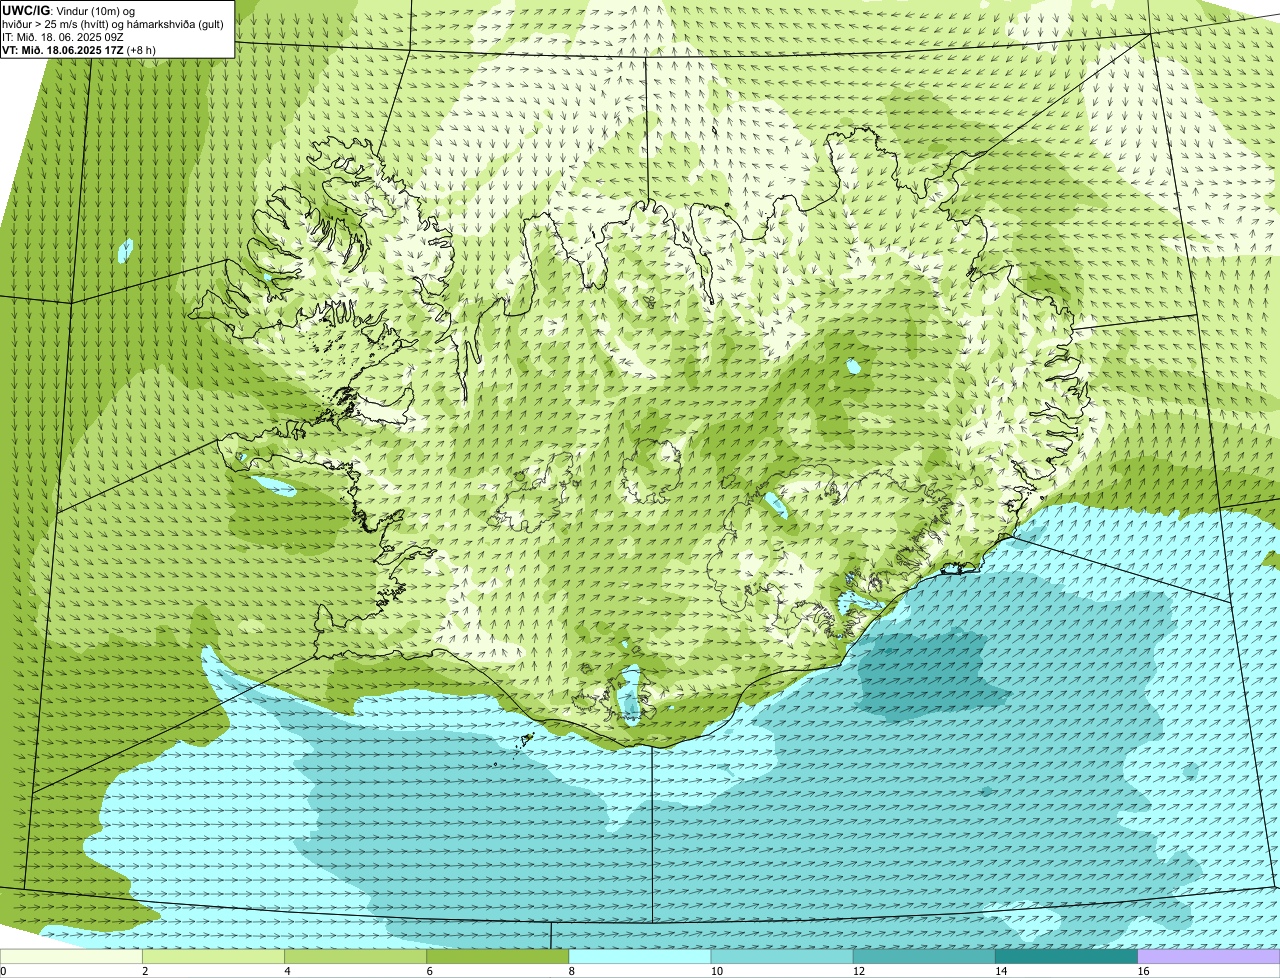The height and width of the screenshot is (978, 1280).
Task: Click the legend value label '2'
Action: pyautogui.click(x=146, y=971)
